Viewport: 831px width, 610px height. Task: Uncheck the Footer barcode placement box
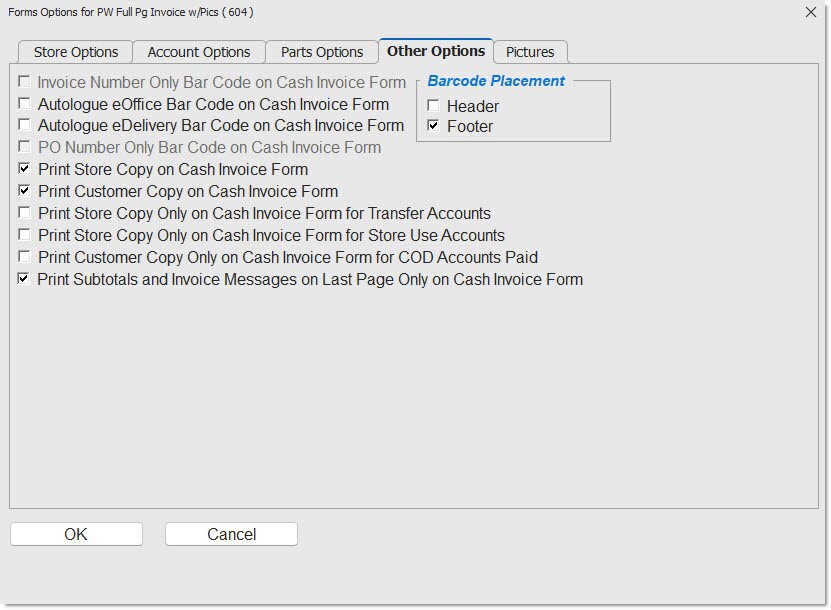click(433, 126)
